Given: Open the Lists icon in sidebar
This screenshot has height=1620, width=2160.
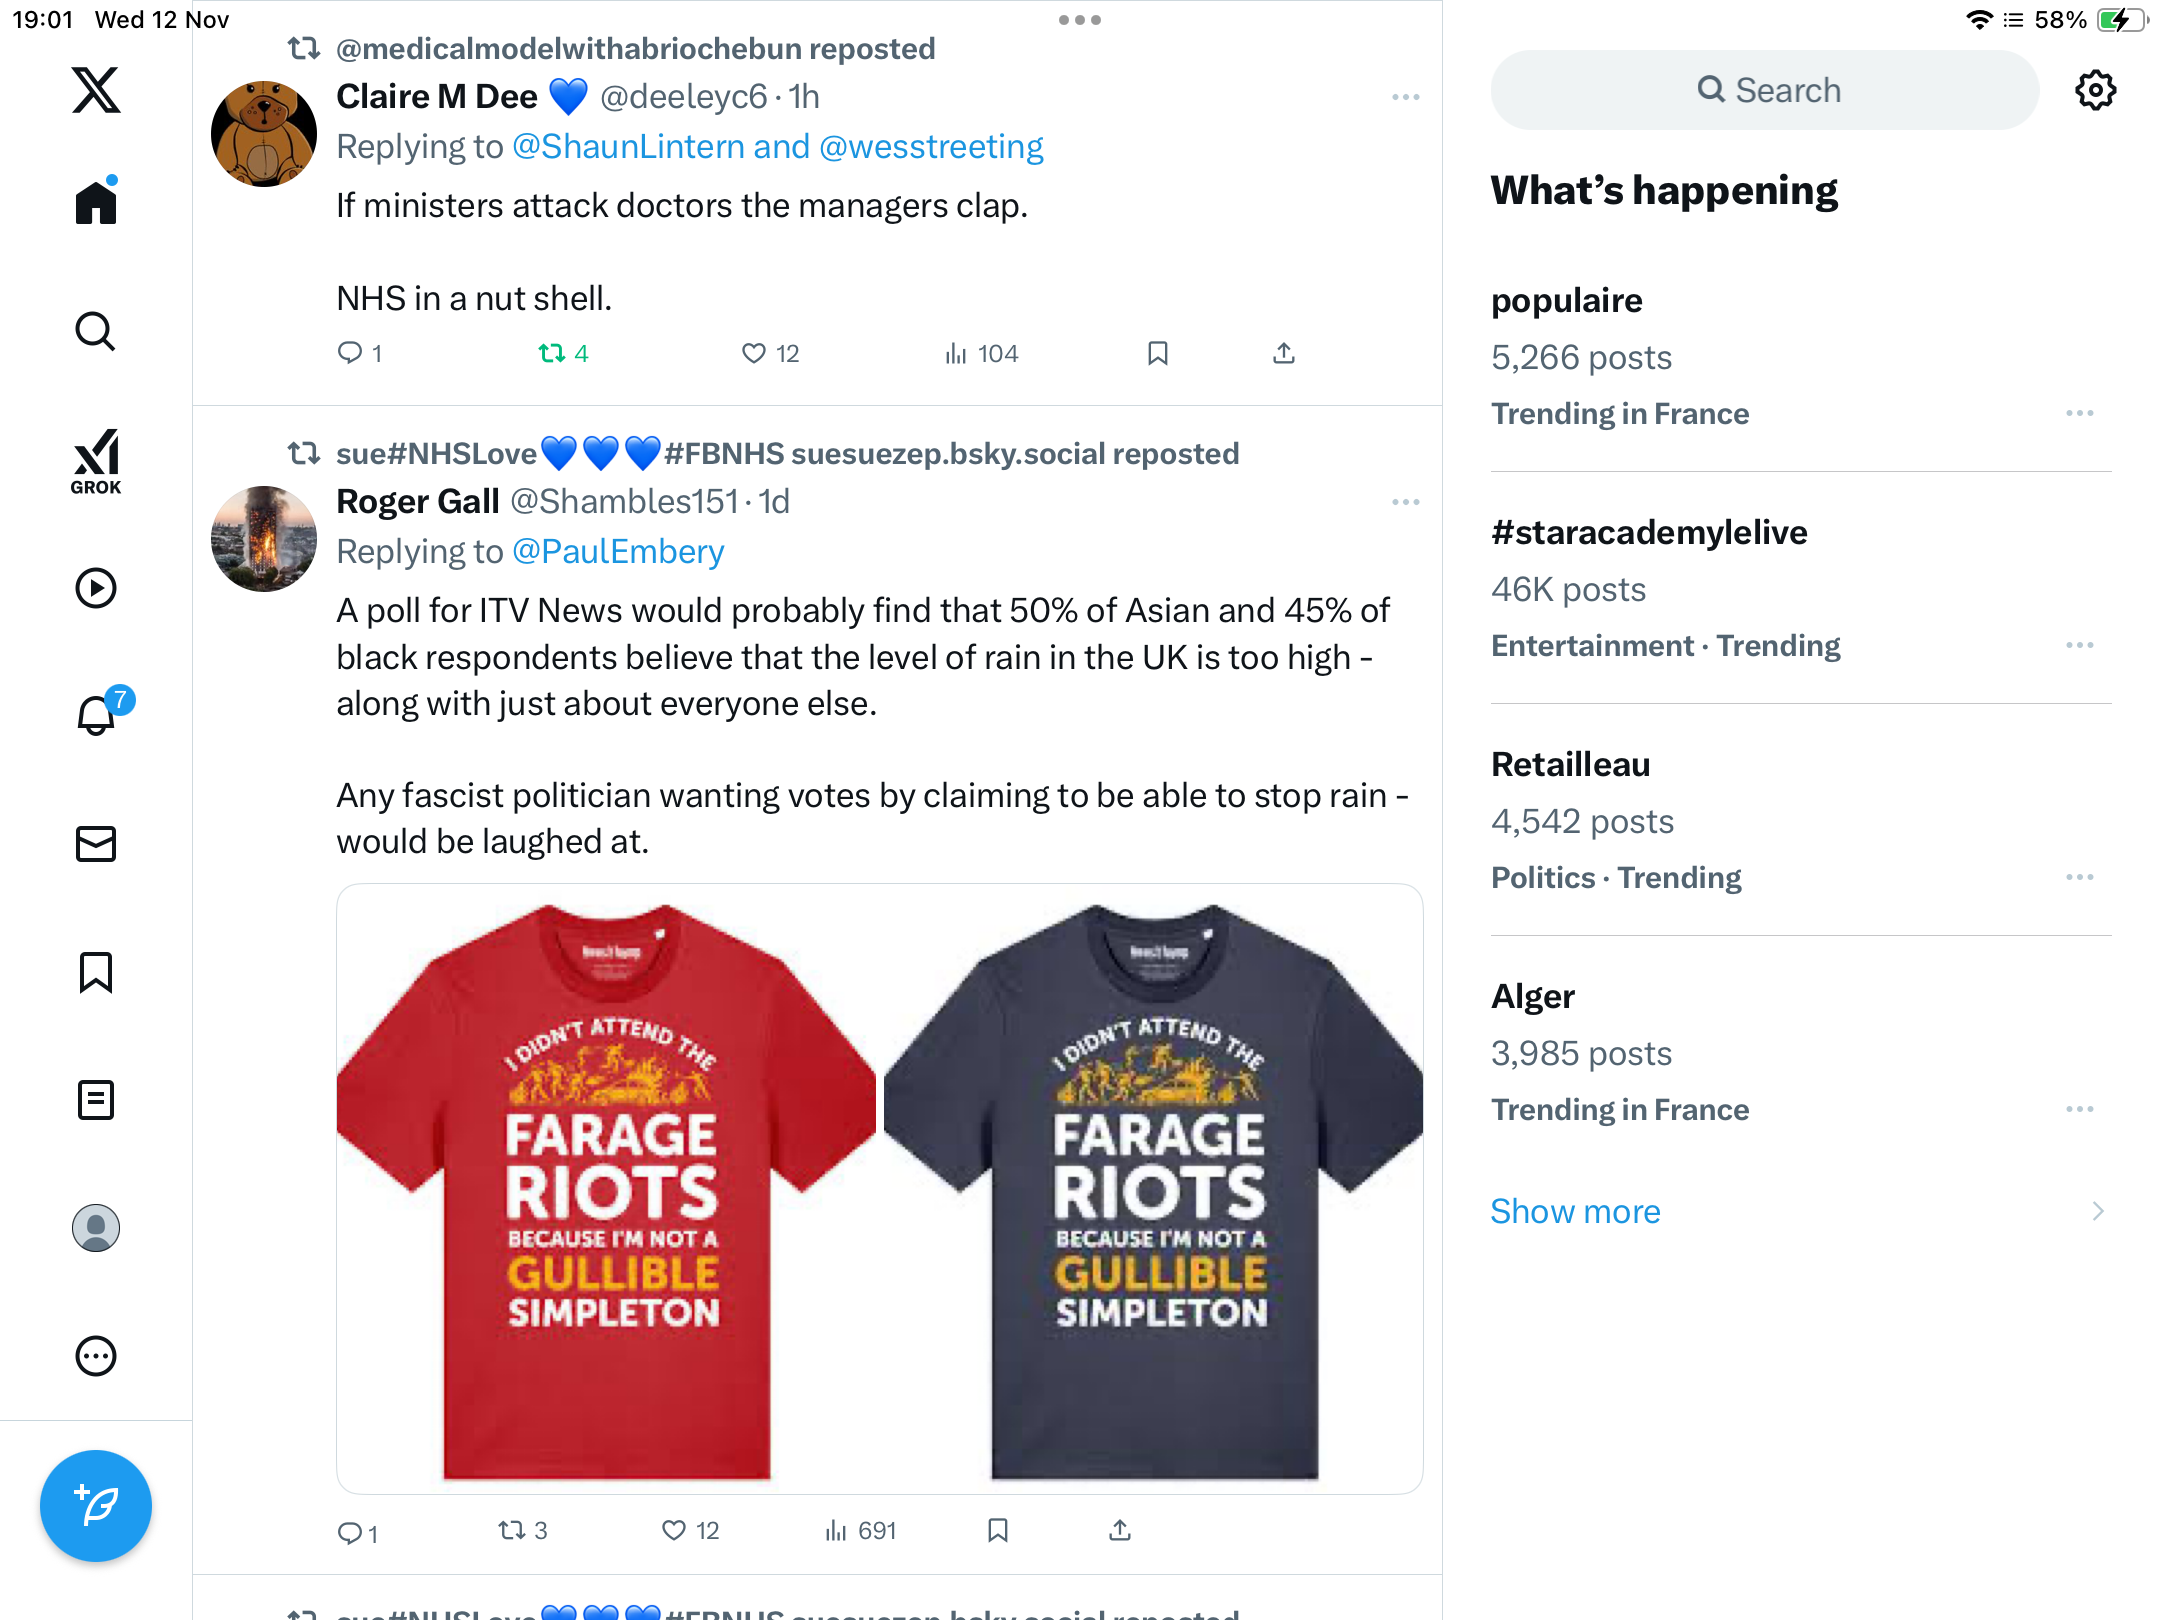Looking at the screenshot, I should (x=96, y=1100).
